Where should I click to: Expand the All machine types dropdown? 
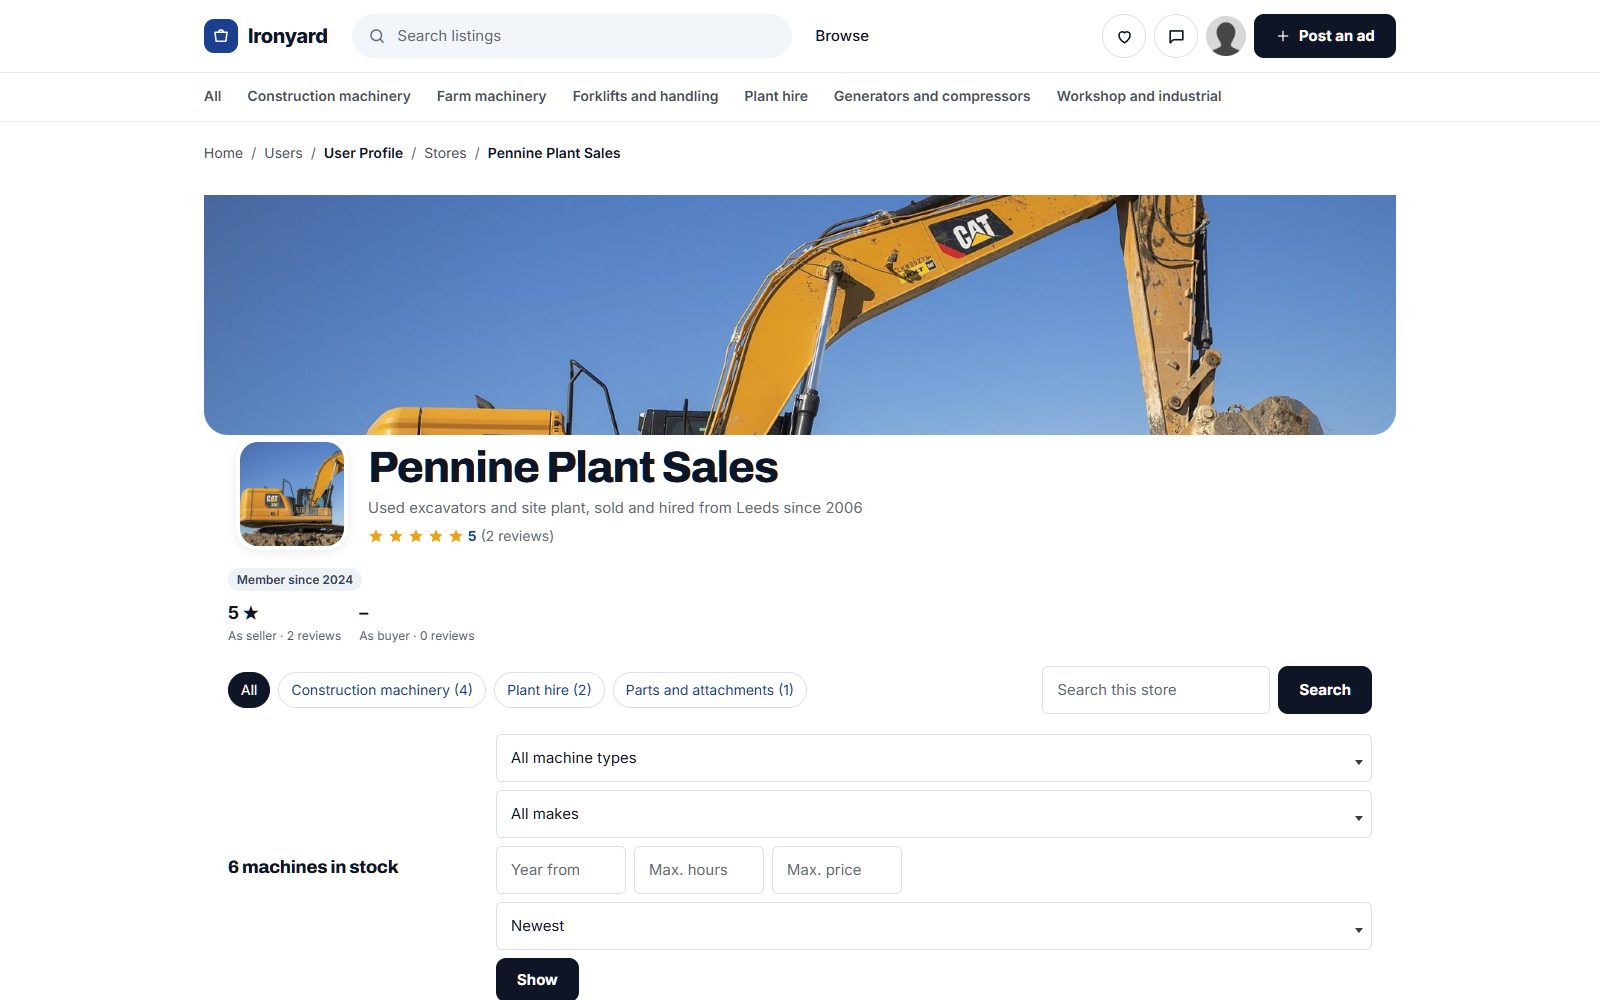point(934,758)
